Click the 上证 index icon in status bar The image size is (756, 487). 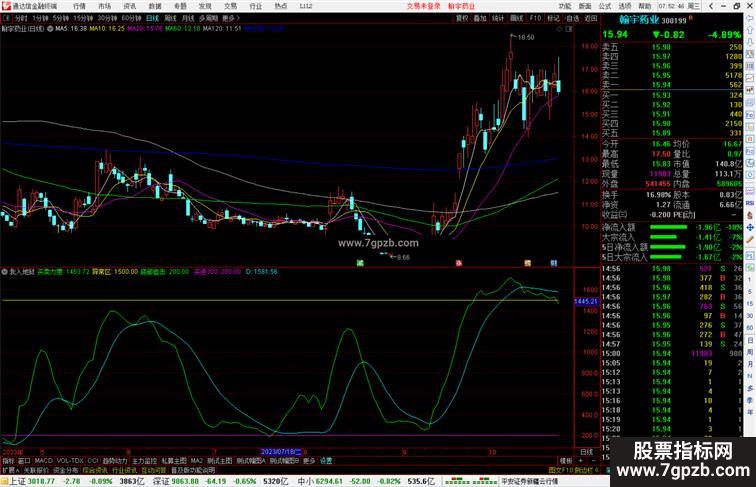5,481
